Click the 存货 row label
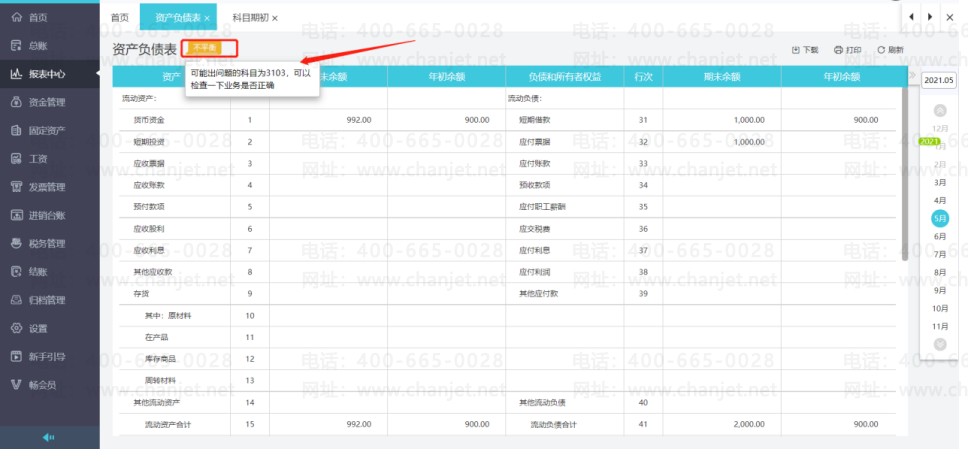968x461 pixels. pyautogui.click(x=141, y=294)
